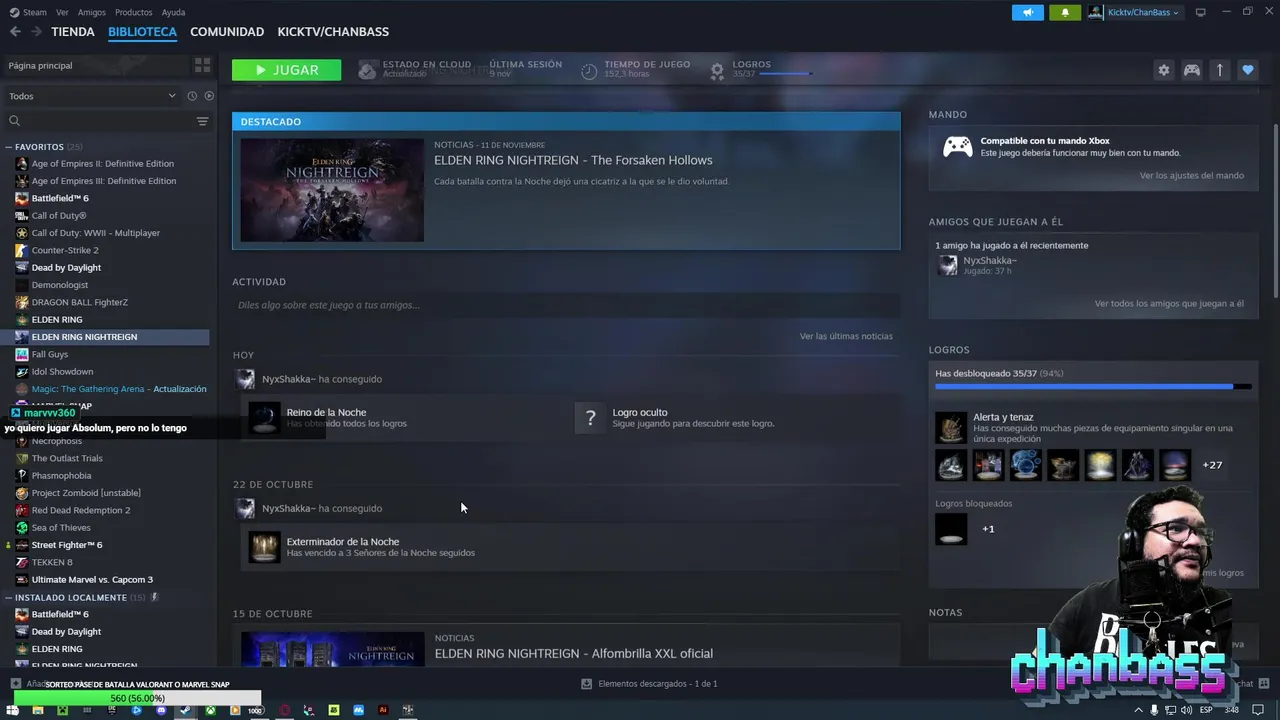The width and height of the screenshot is (1280, 720).
Task: Select Counter-Strike 2 in the library
Action: tap(65, 250)
